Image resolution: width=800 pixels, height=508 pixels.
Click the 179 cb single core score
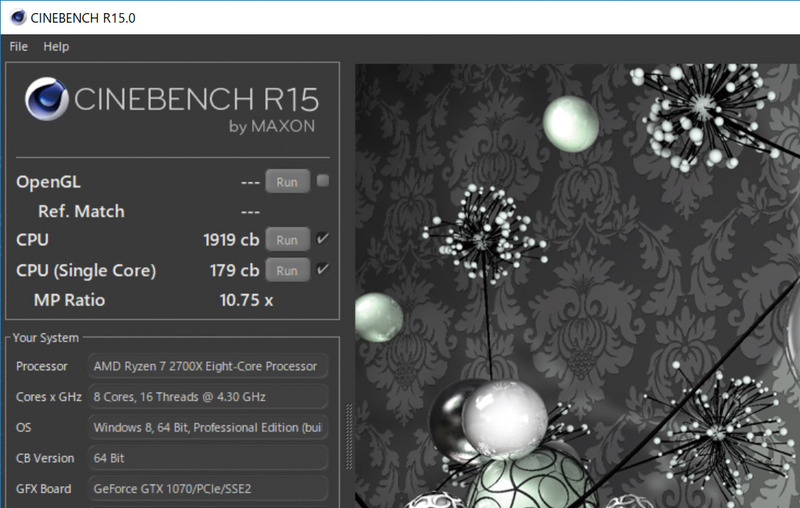click(234, 270)
